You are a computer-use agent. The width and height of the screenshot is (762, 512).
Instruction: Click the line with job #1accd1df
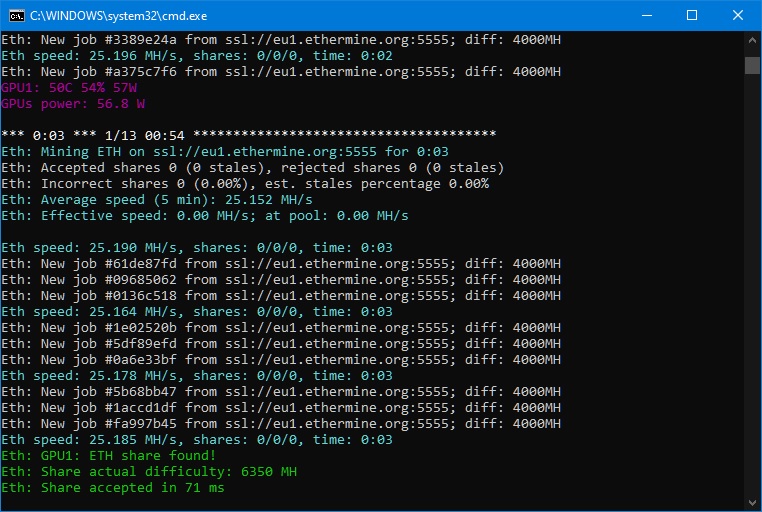coord(281,408)
